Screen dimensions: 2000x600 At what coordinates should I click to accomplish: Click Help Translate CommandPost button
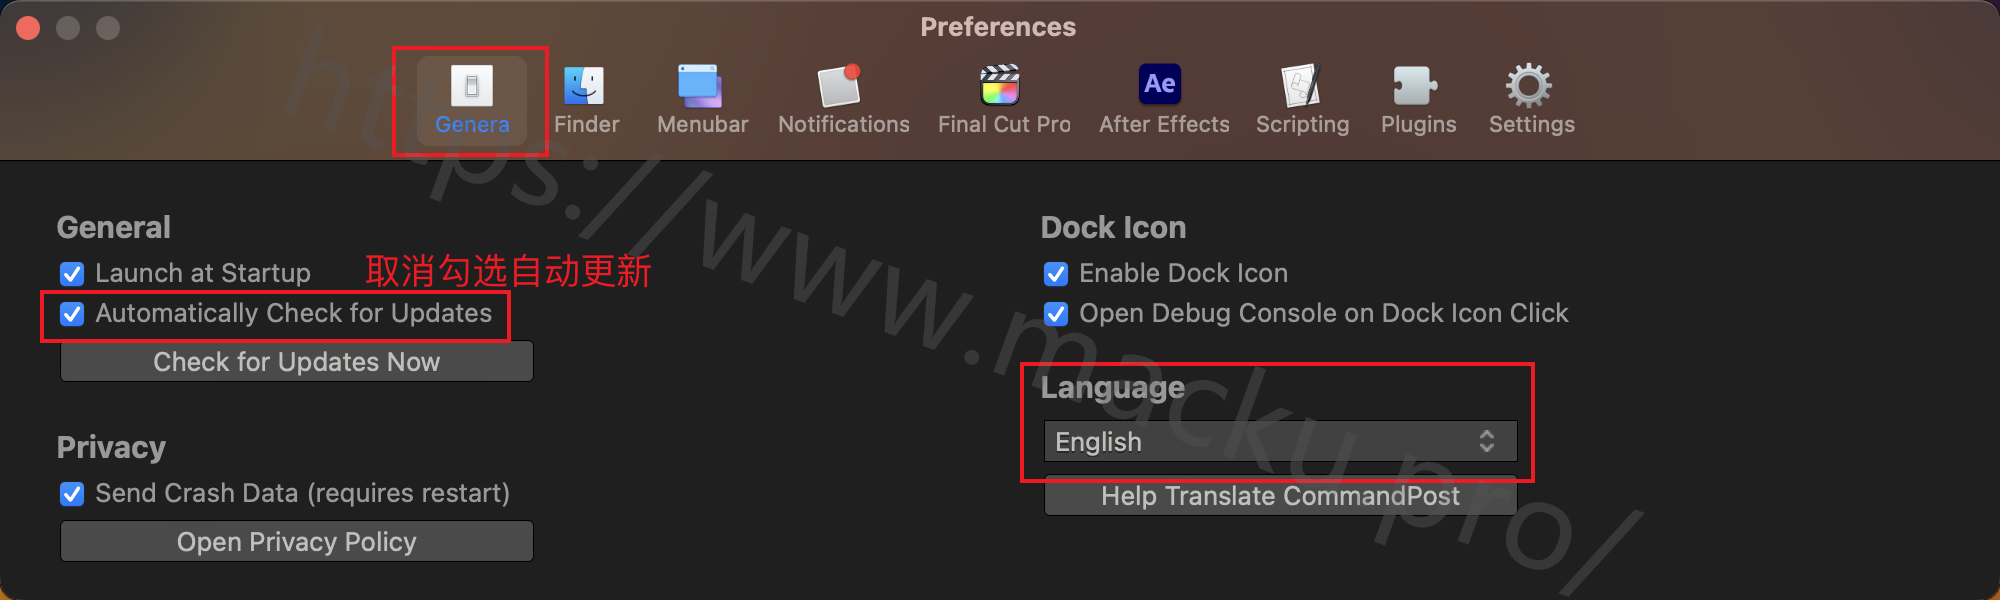tap(1280, 496)
